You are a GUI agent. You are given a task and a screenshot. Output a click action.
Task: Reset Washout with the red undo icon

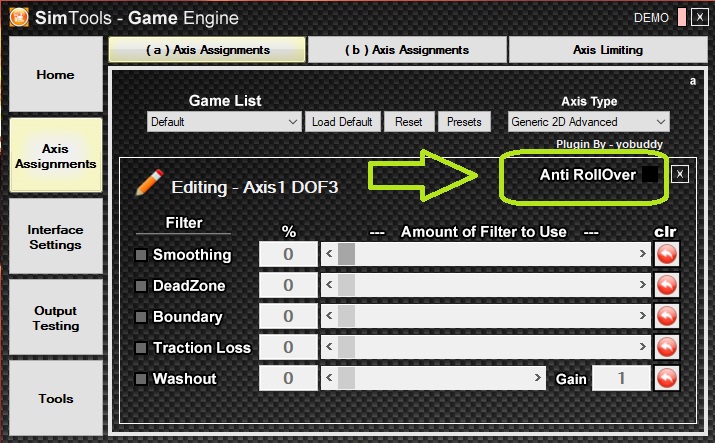(667, 378)
